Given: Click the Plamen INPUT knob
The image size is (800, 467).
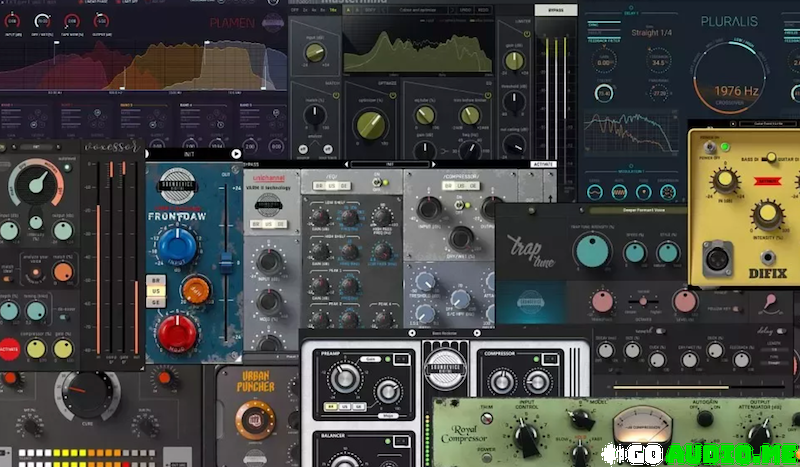Looking at the screenshot, I should [x=12, y=21].
